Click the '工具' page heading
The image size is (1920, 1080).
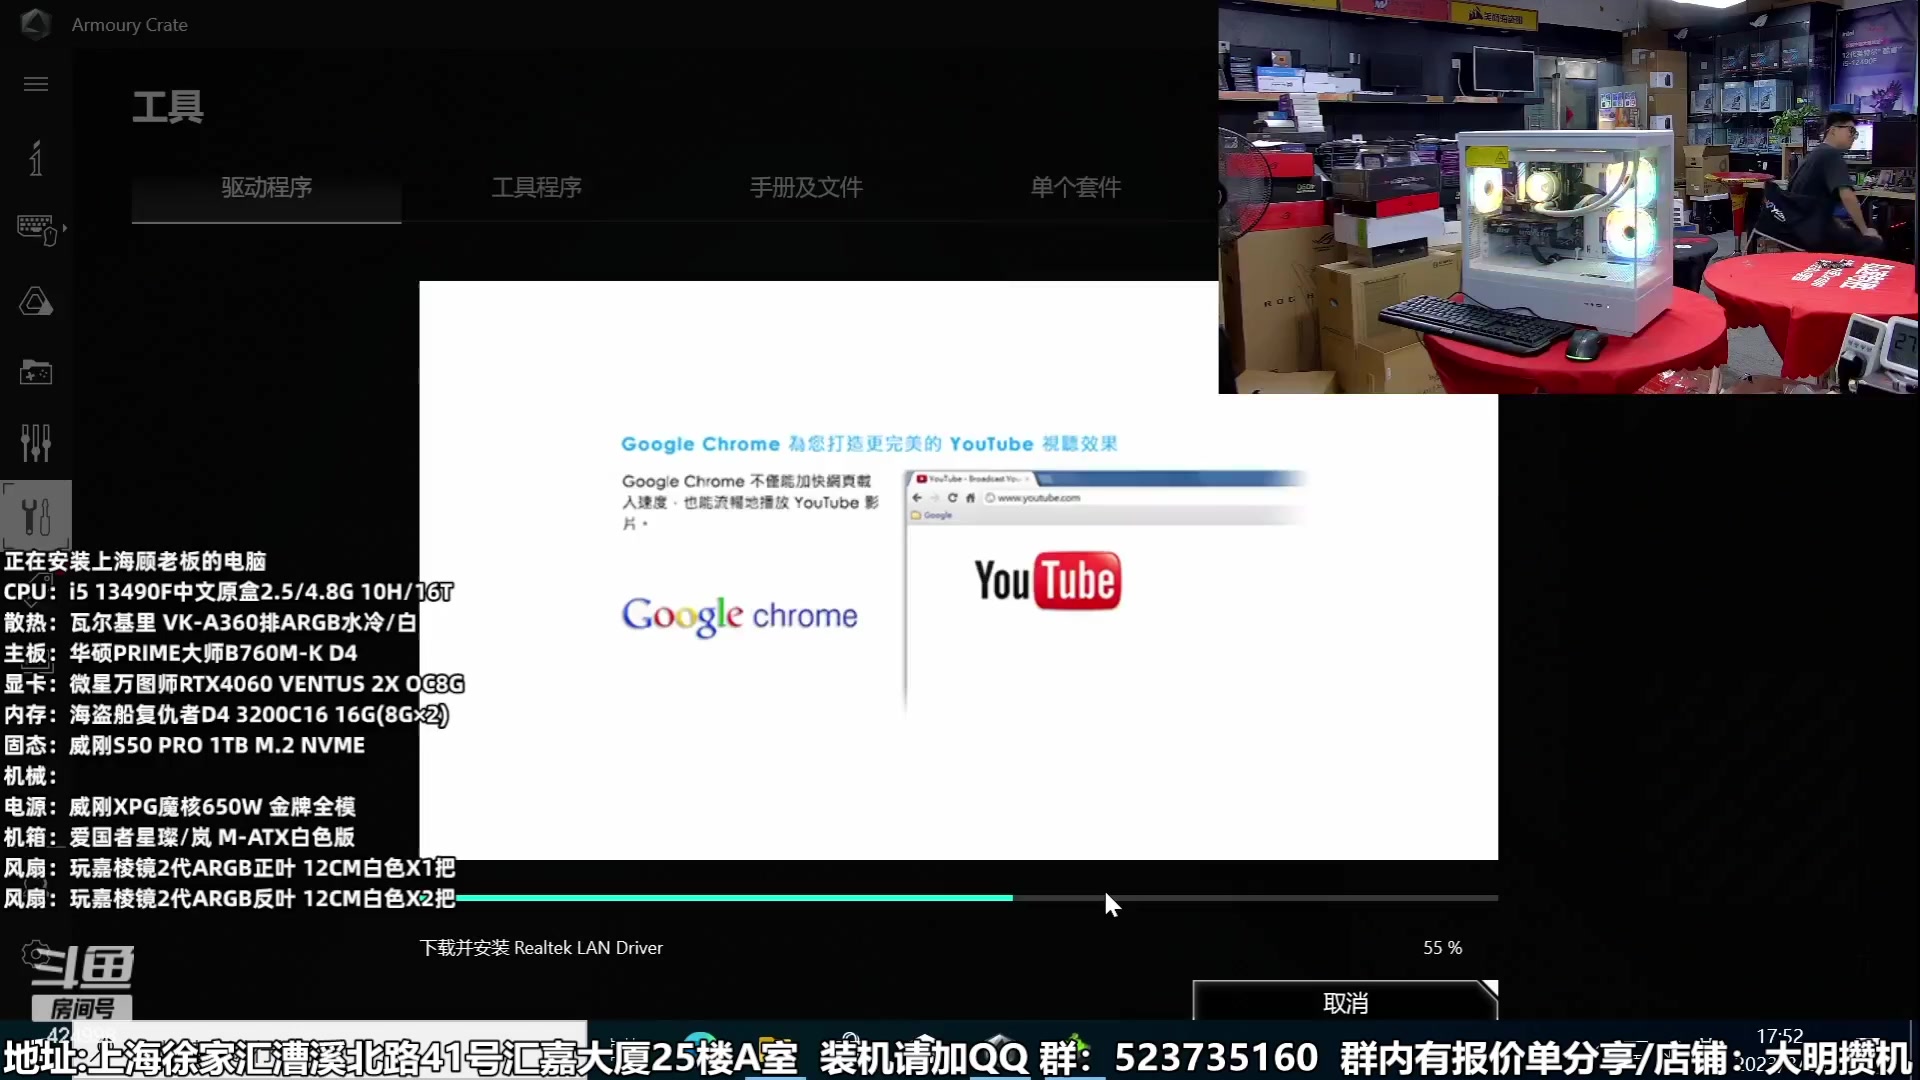coord(168,106)
